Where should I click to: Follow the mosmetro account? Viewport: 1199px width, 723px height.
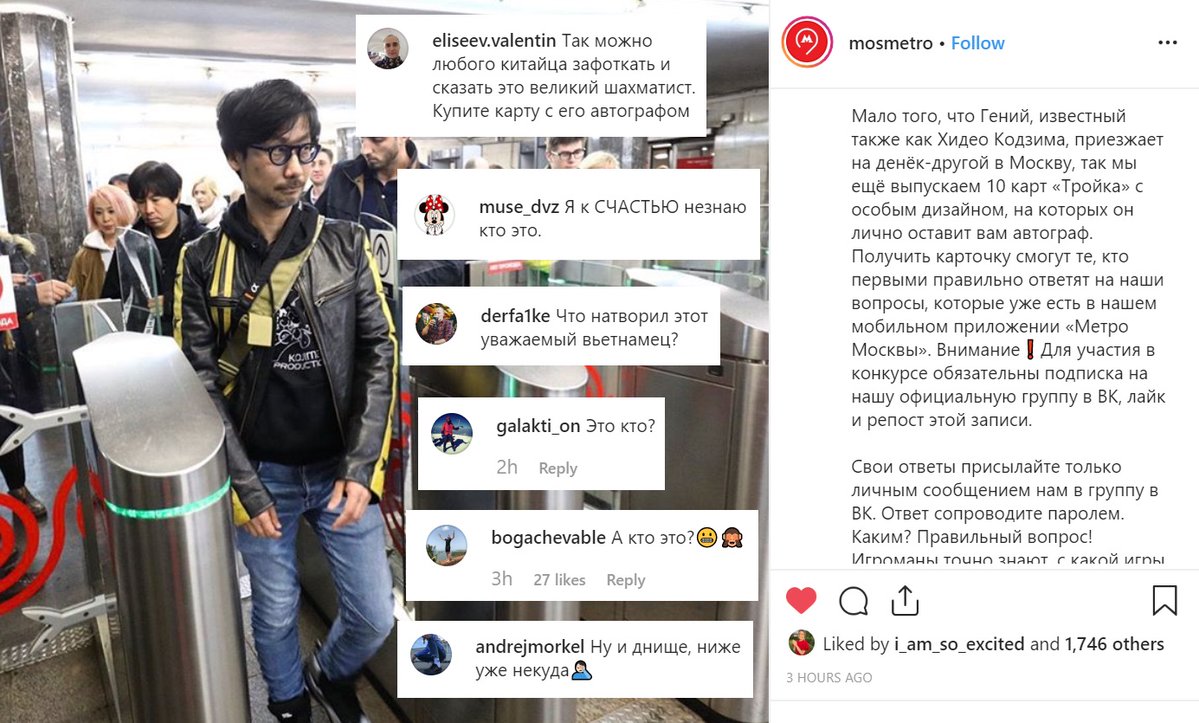point(977,43)
